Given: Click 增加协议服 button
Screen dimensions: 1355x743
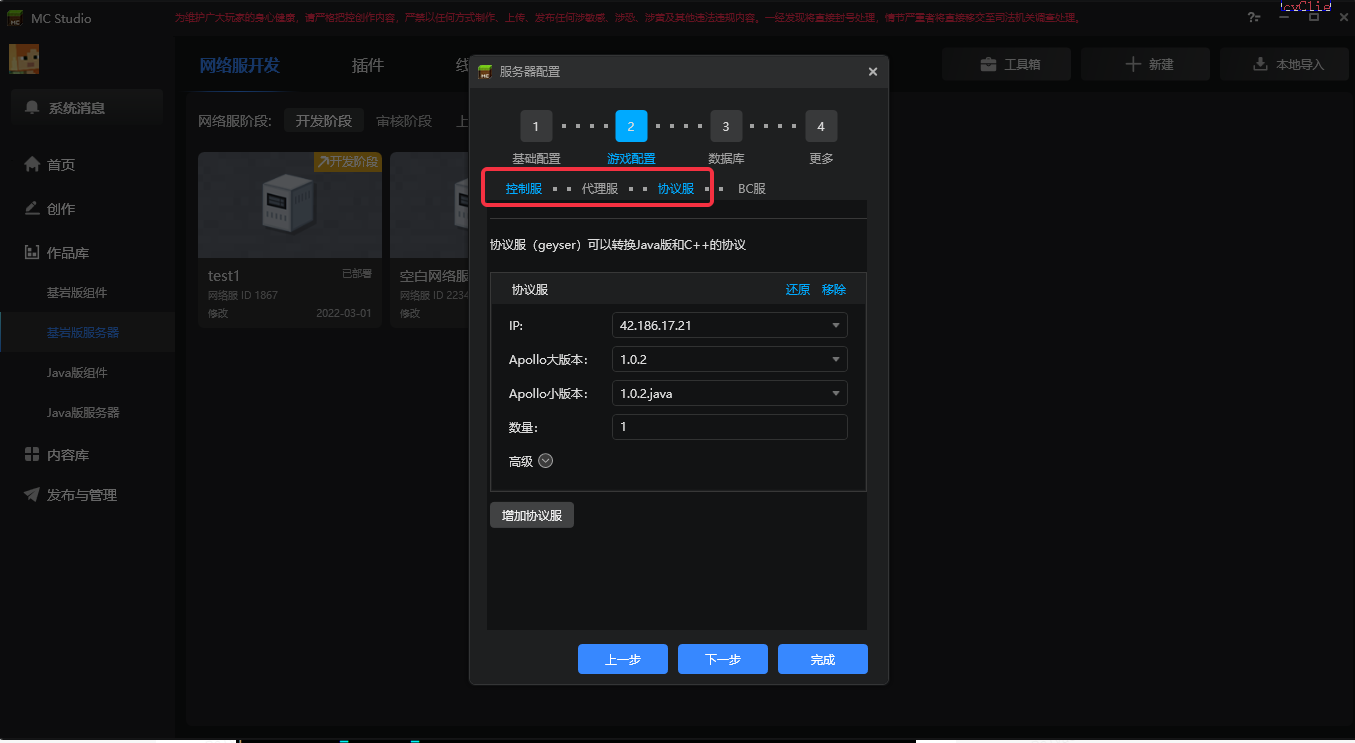Looking at the screenshot, I should pos(532,515).
